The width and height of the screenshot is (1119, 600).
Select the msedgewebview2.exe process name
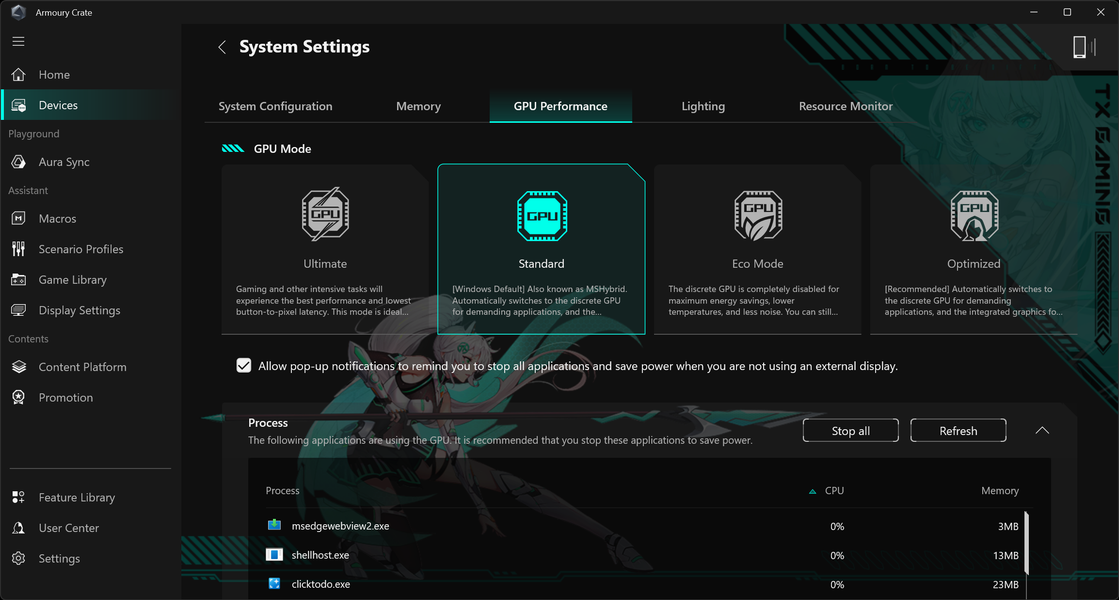tap(340, 526)
